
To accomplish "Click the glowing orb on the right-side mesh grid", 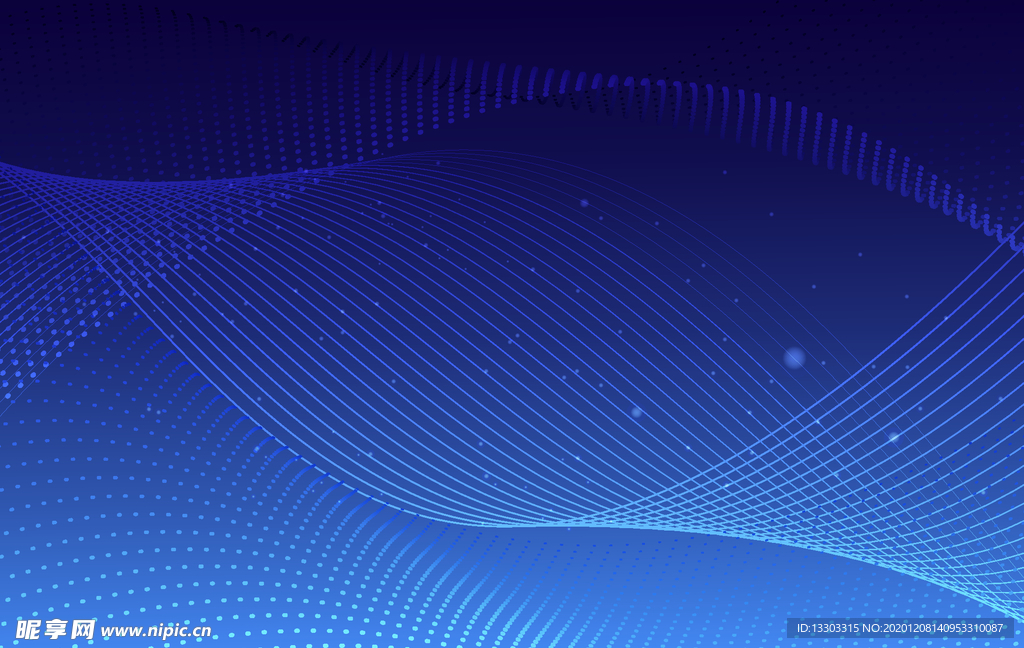I will [893, 437].
